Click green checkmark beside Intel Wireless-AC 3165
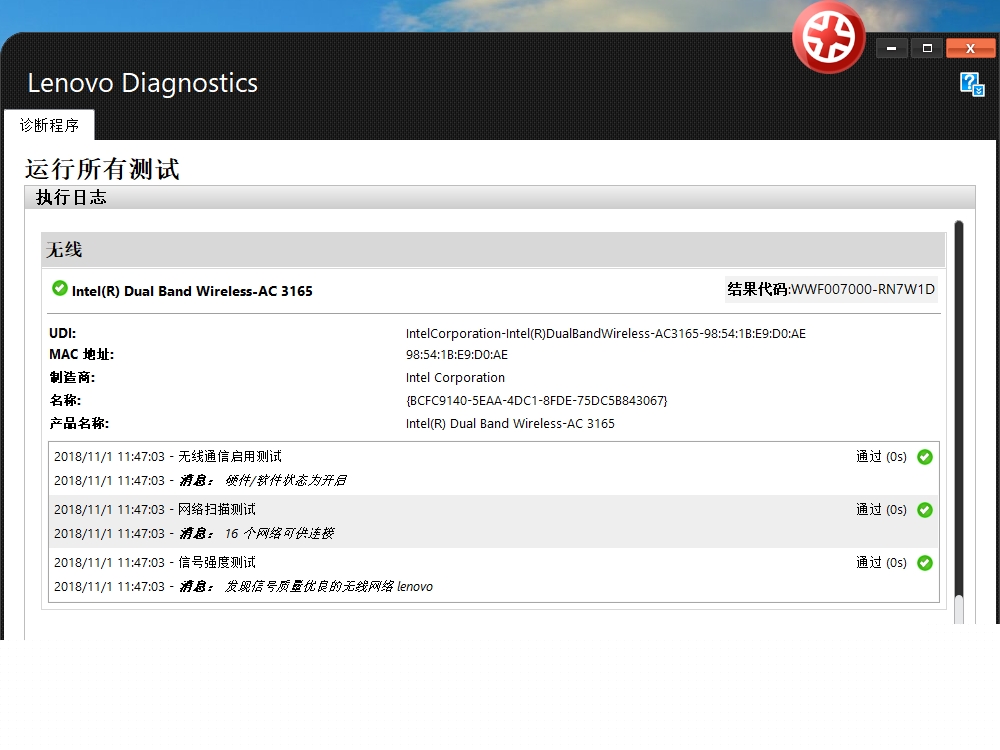Screen dimensions: 1000x750 coord(60,289)
